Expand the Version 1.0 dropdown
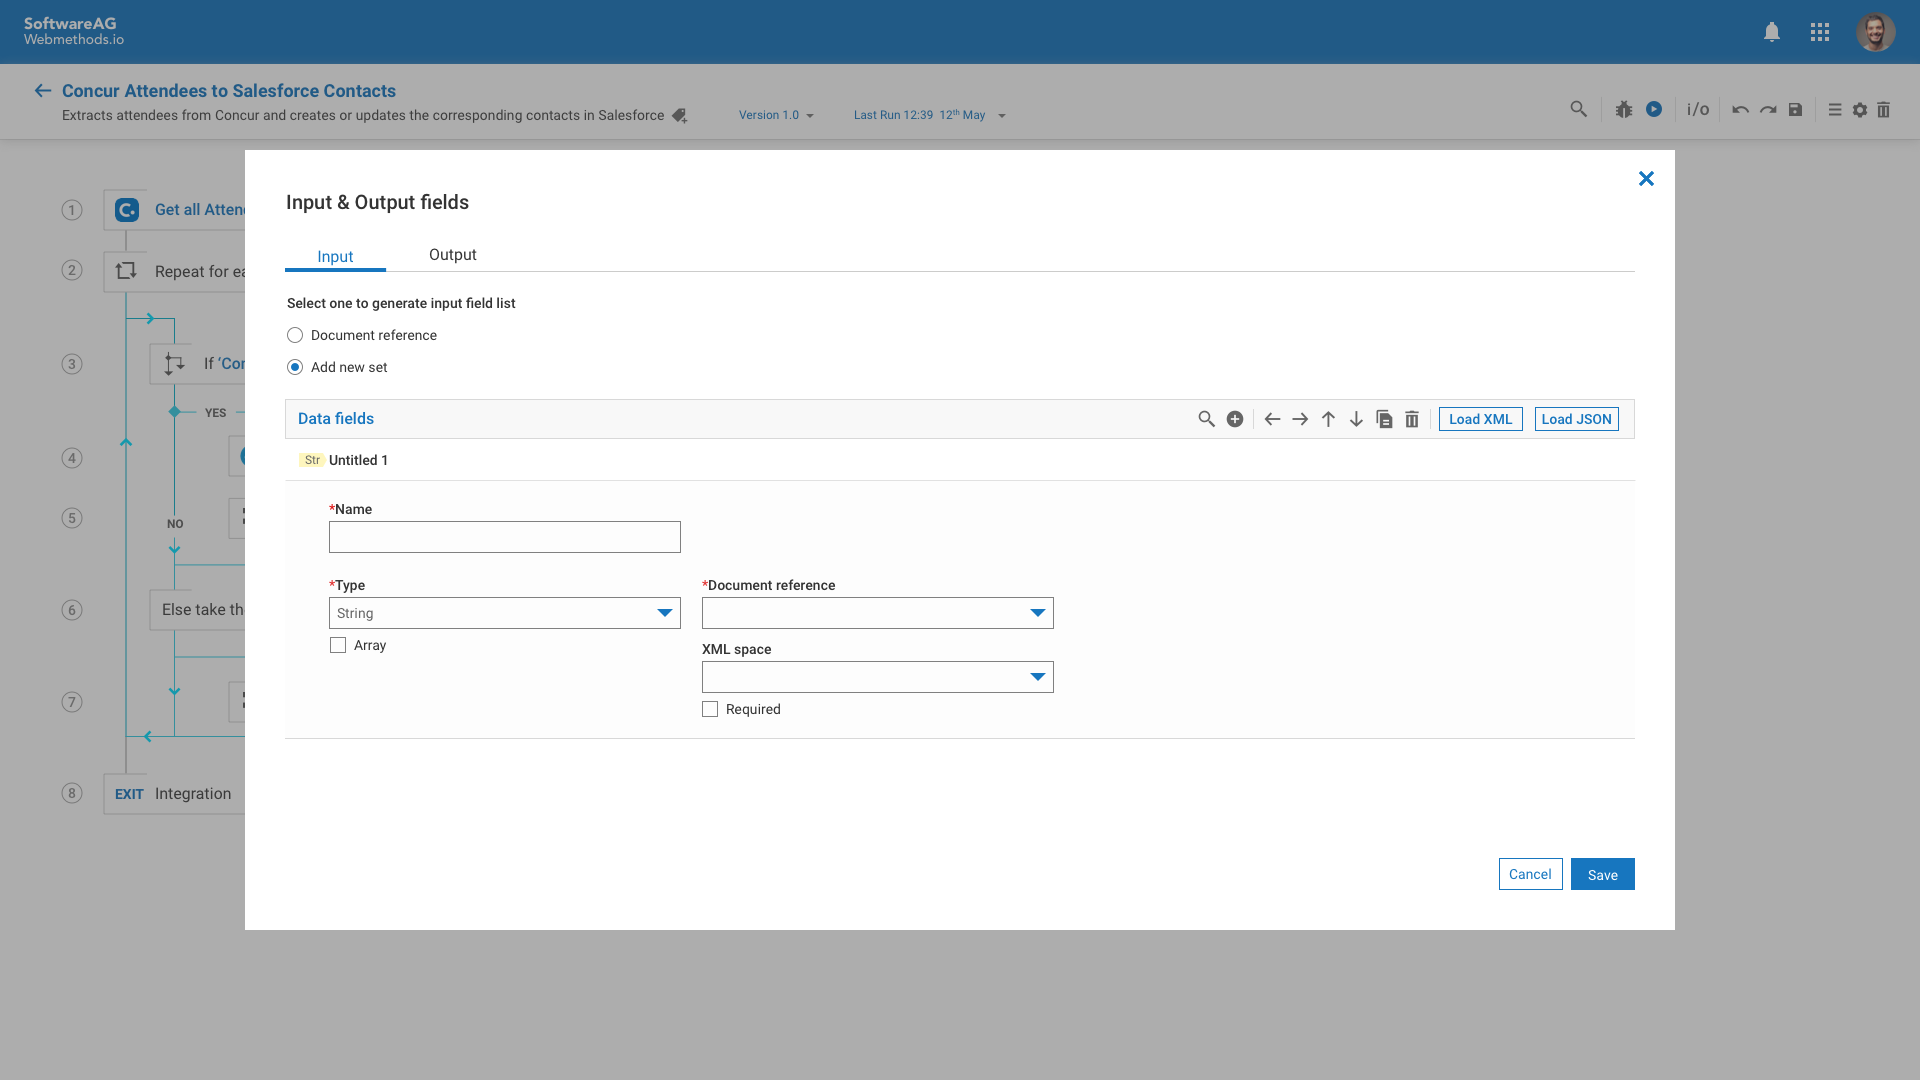1920x1080 pixels. pos(776,115)
